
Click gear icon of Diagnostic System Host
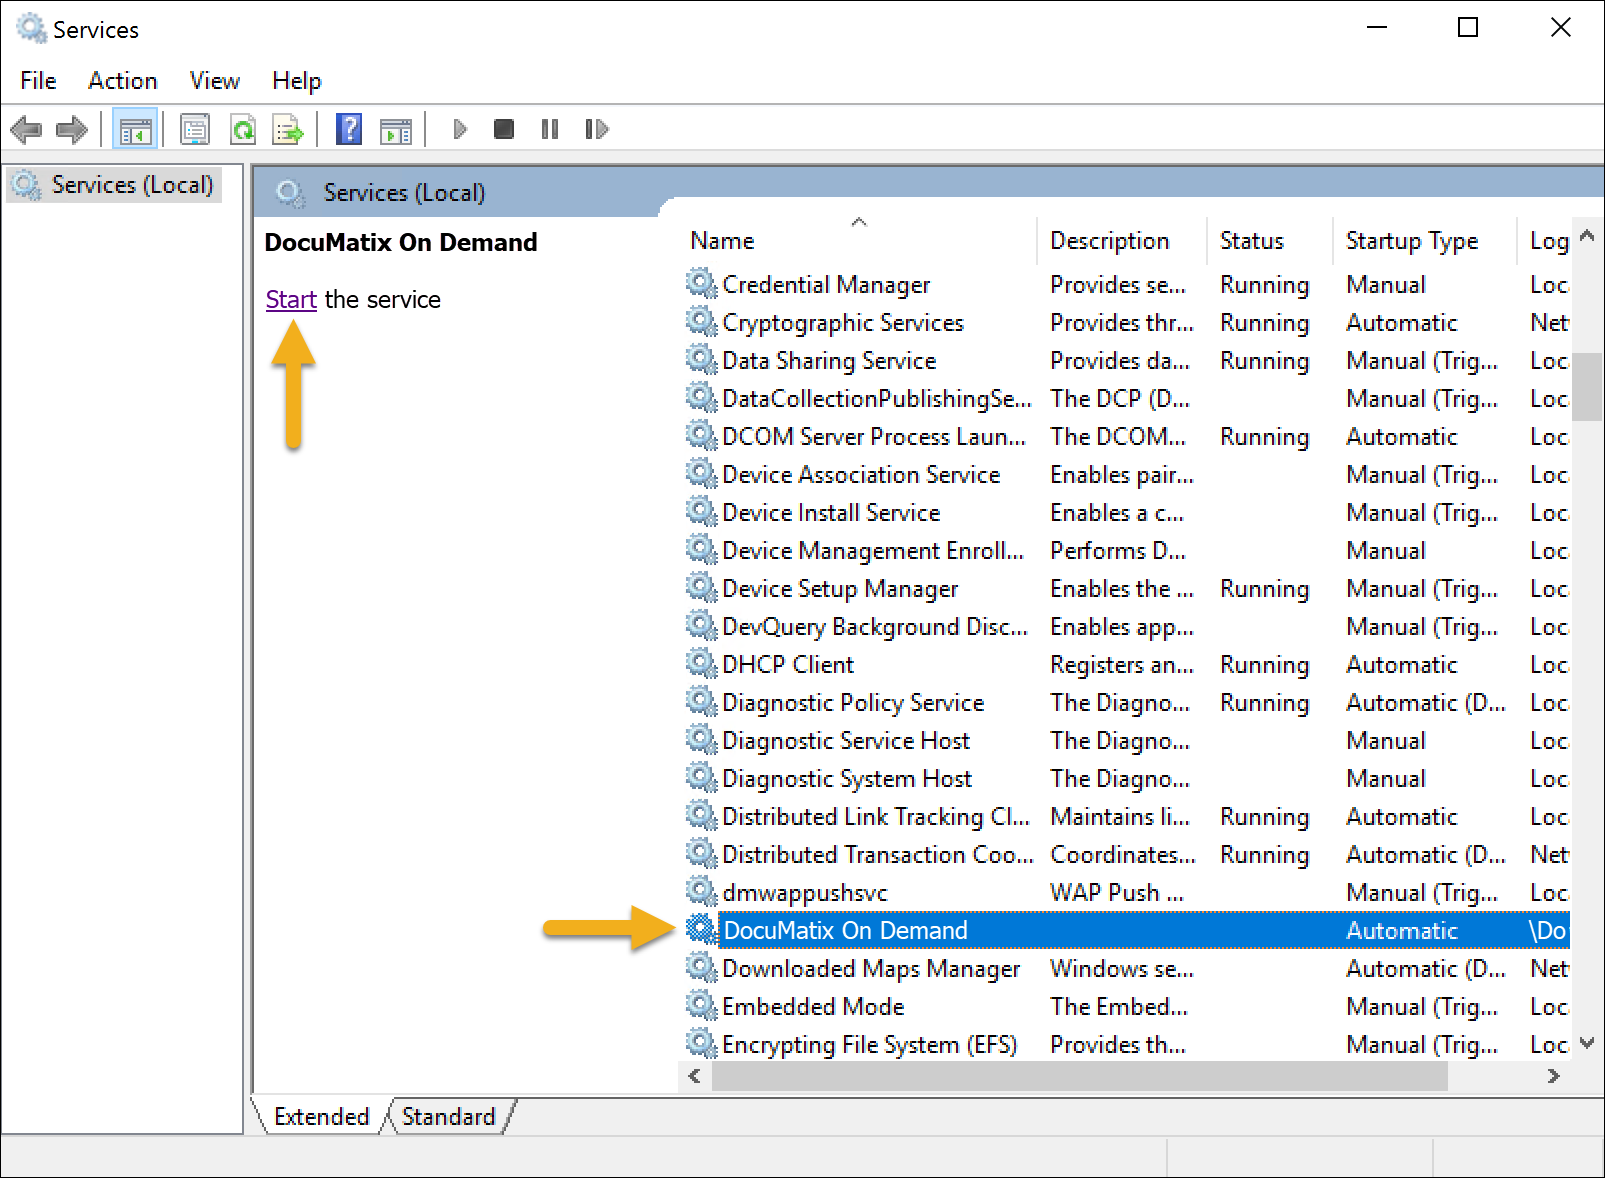pos(702,778)
